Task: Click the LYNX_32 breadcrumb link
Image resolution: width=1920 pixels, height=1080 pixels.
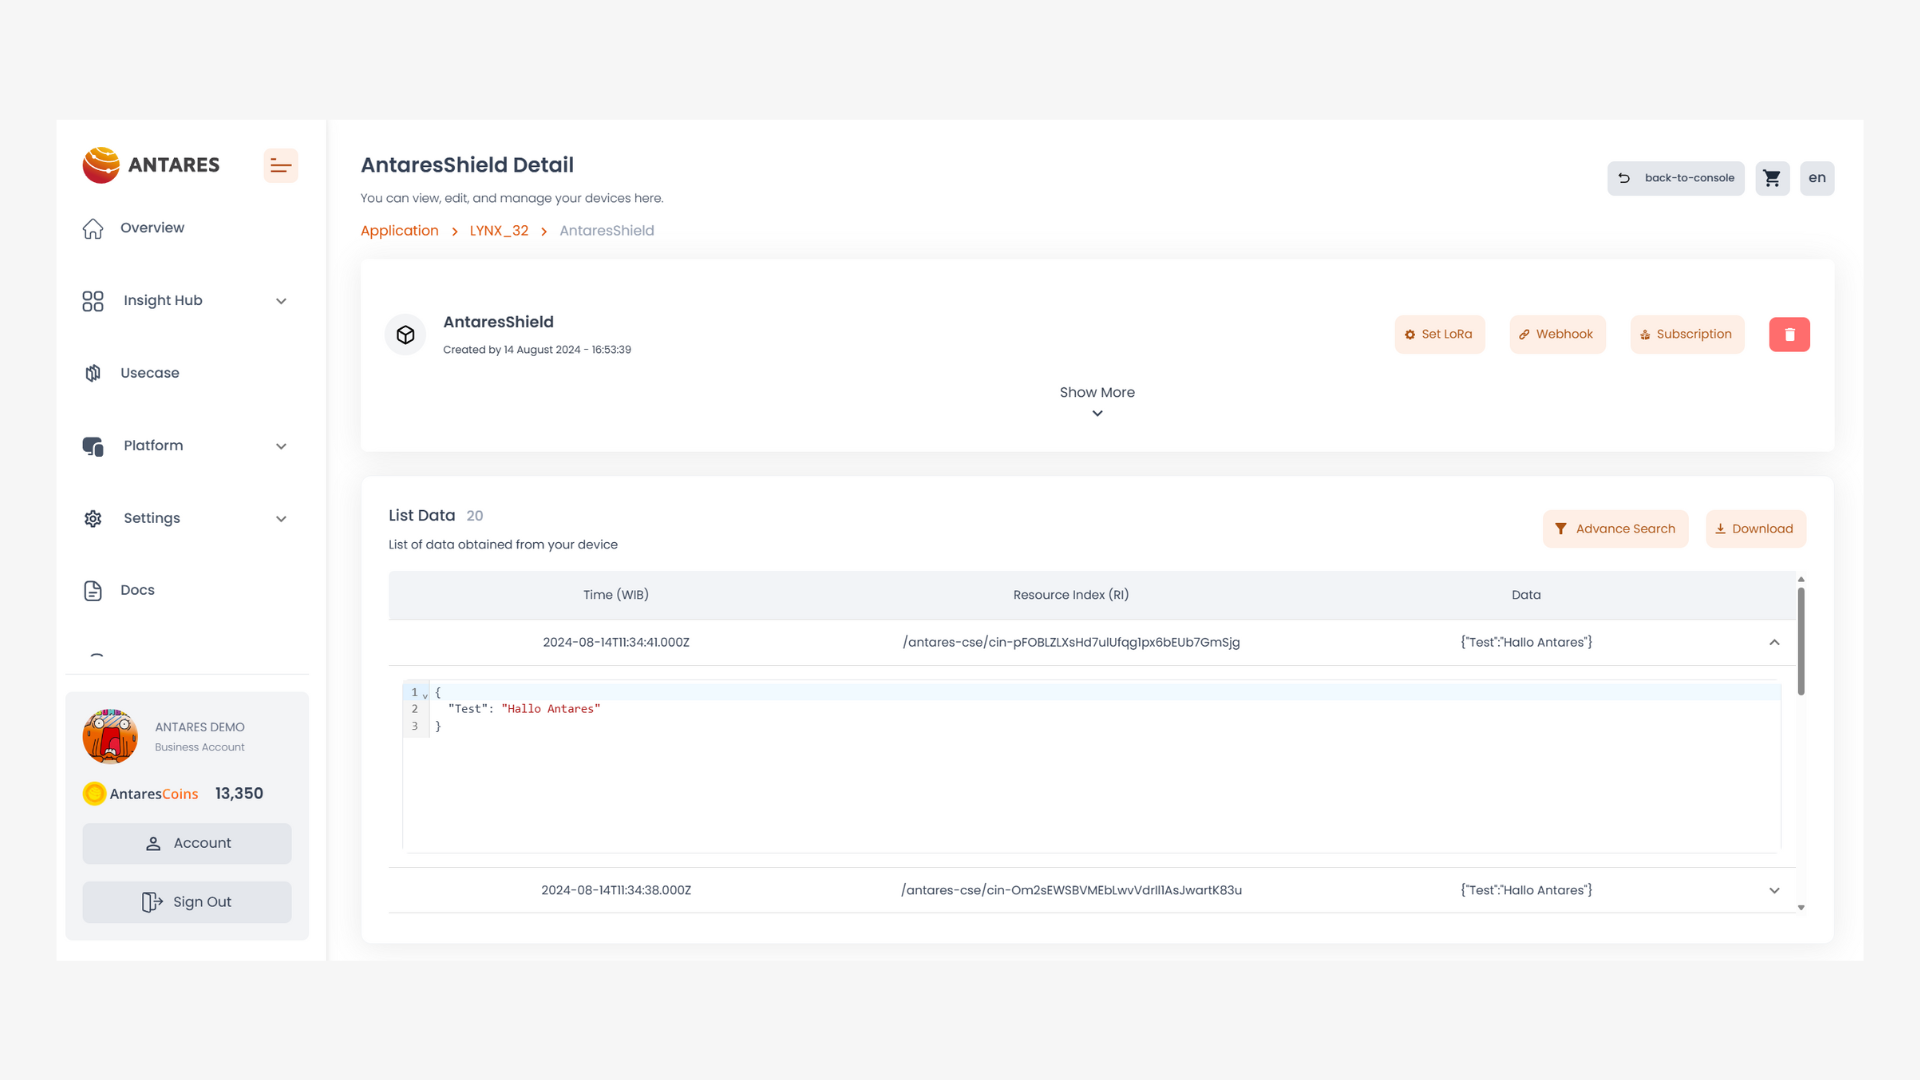Action: [499, 231]
